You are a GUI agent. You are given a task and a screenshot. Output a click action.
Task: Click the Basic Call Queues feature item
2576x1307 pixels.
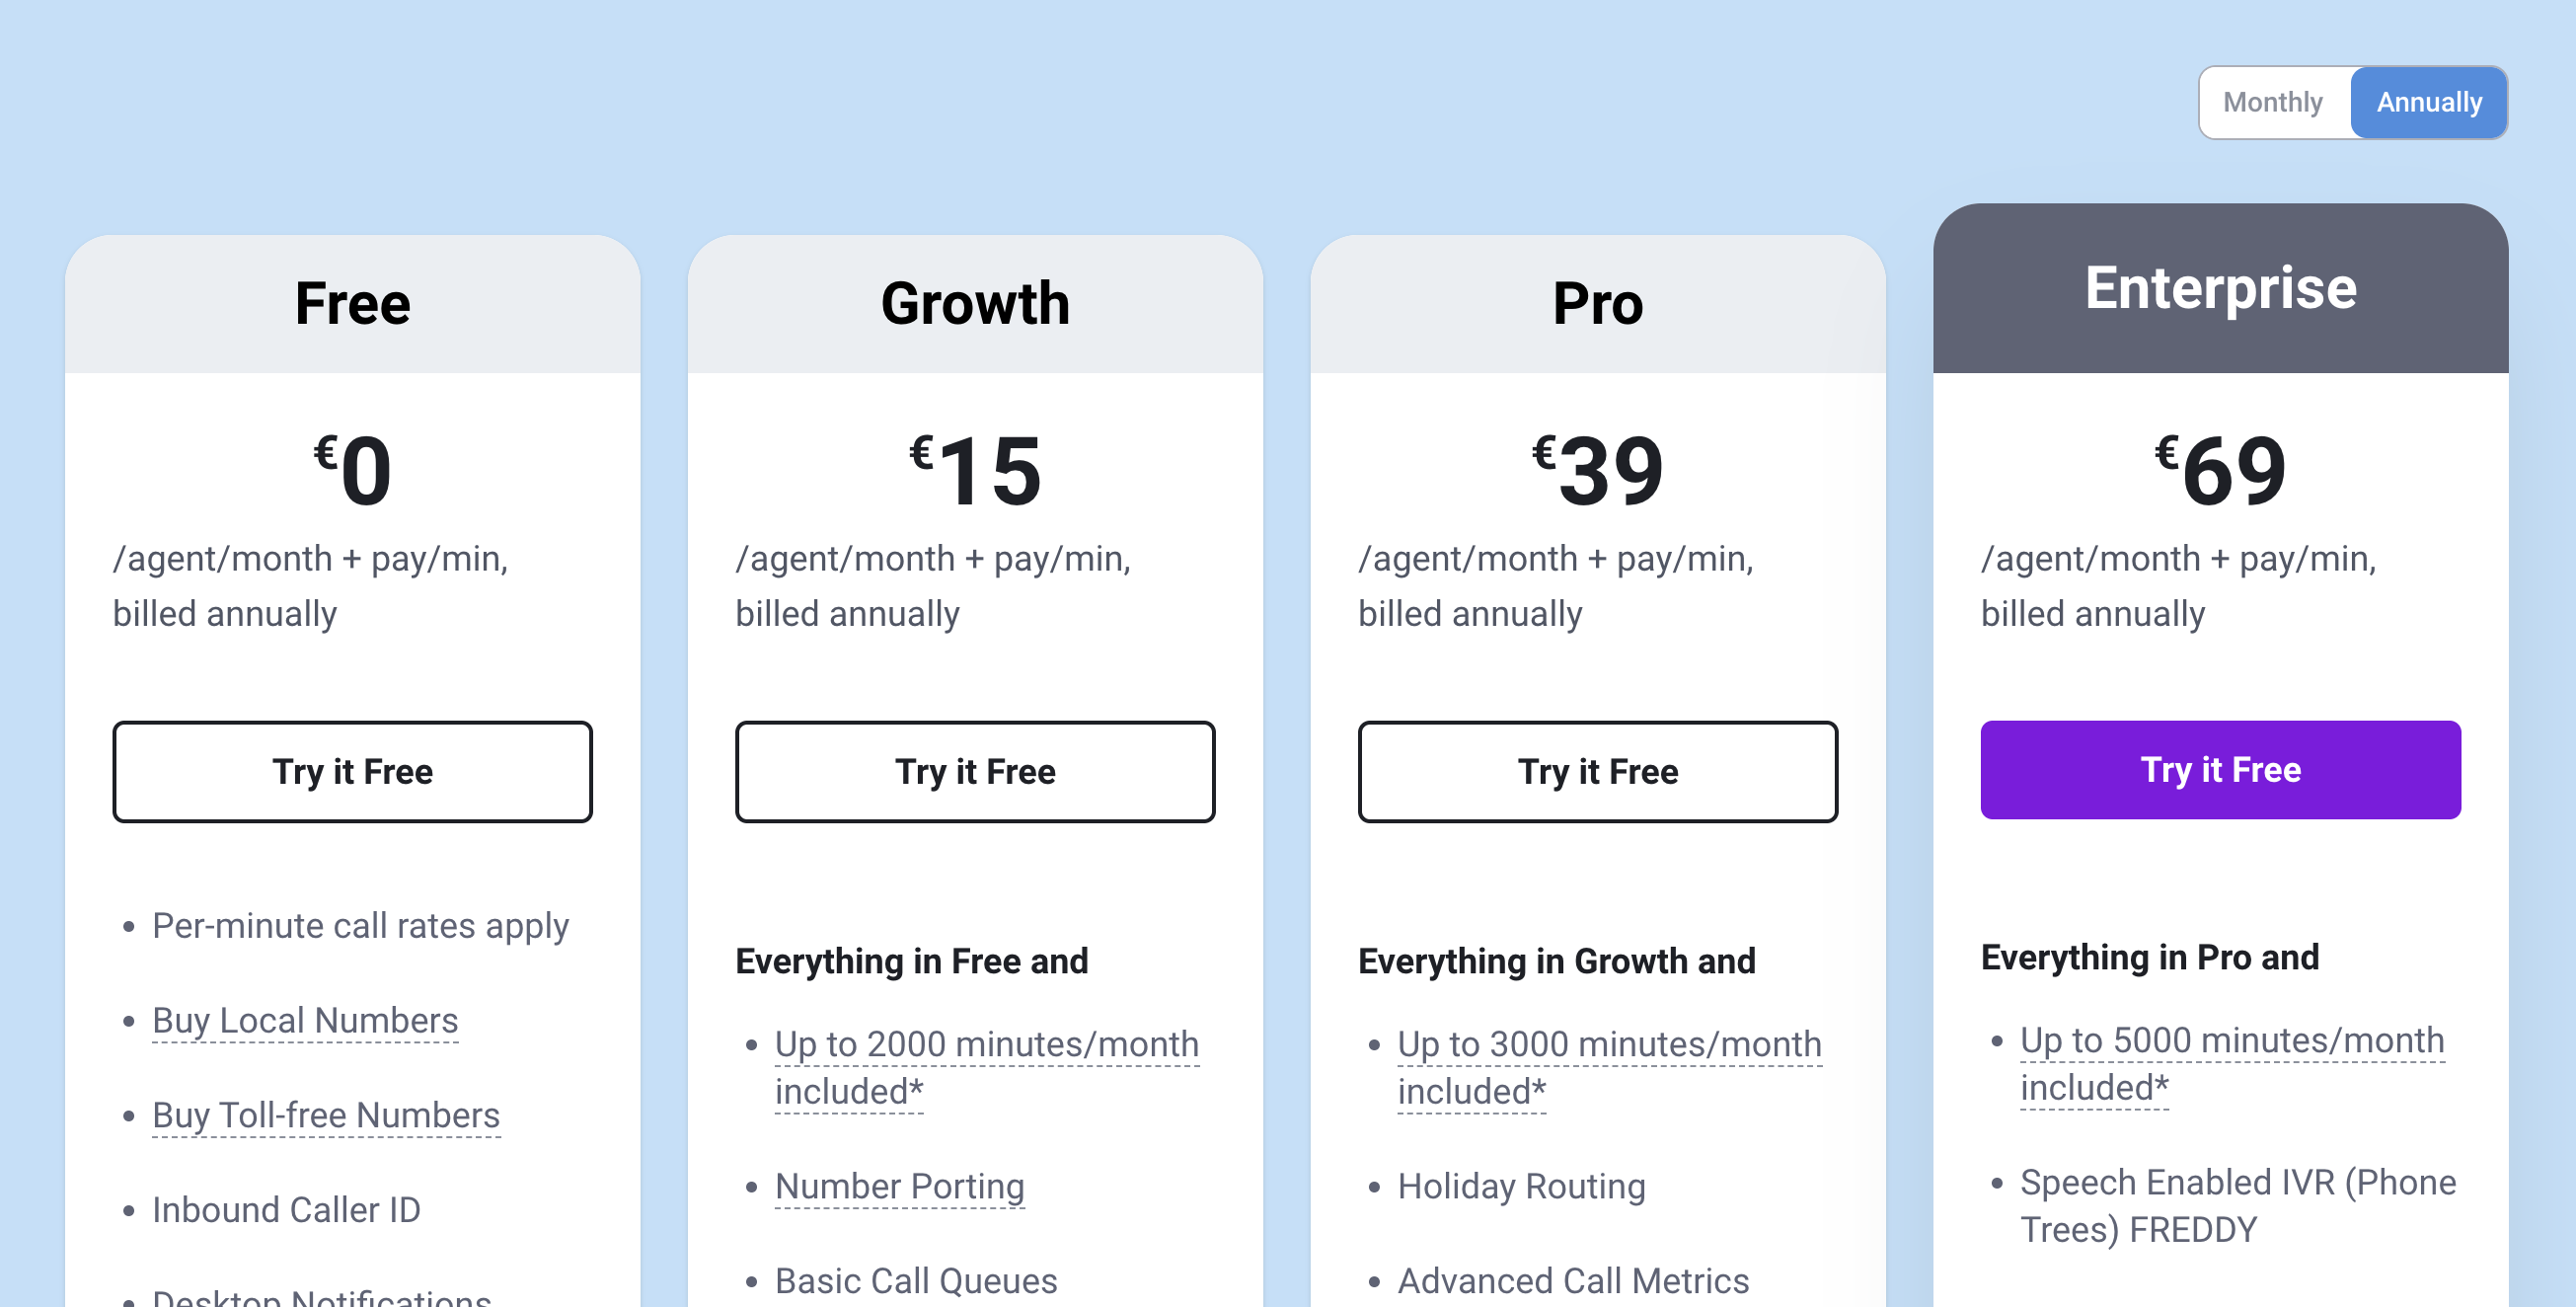(x=915, y=1281)
